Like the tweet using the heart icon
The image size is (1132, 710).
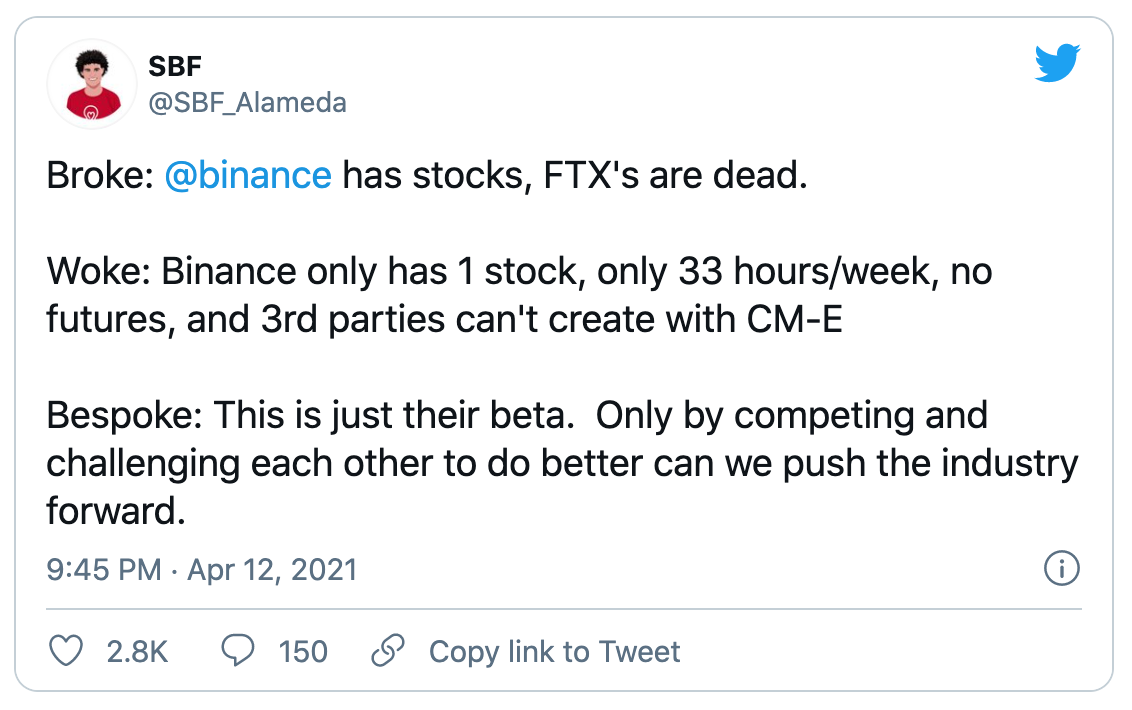click(x=67, y=651)
